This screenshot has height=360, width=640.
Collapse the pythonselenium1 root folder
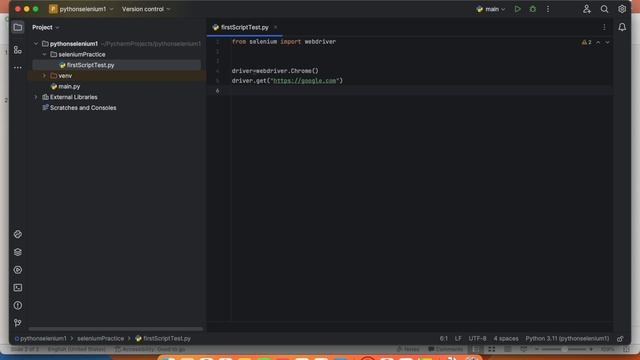[36, 44]
